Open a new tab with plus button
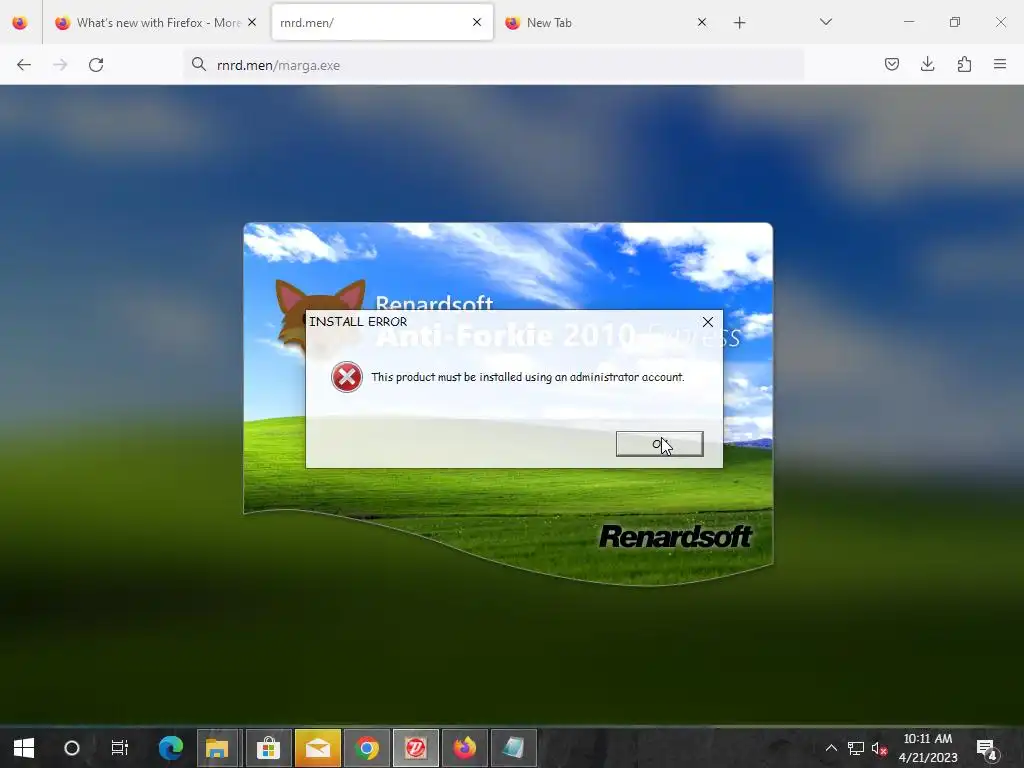 (739, 23)
